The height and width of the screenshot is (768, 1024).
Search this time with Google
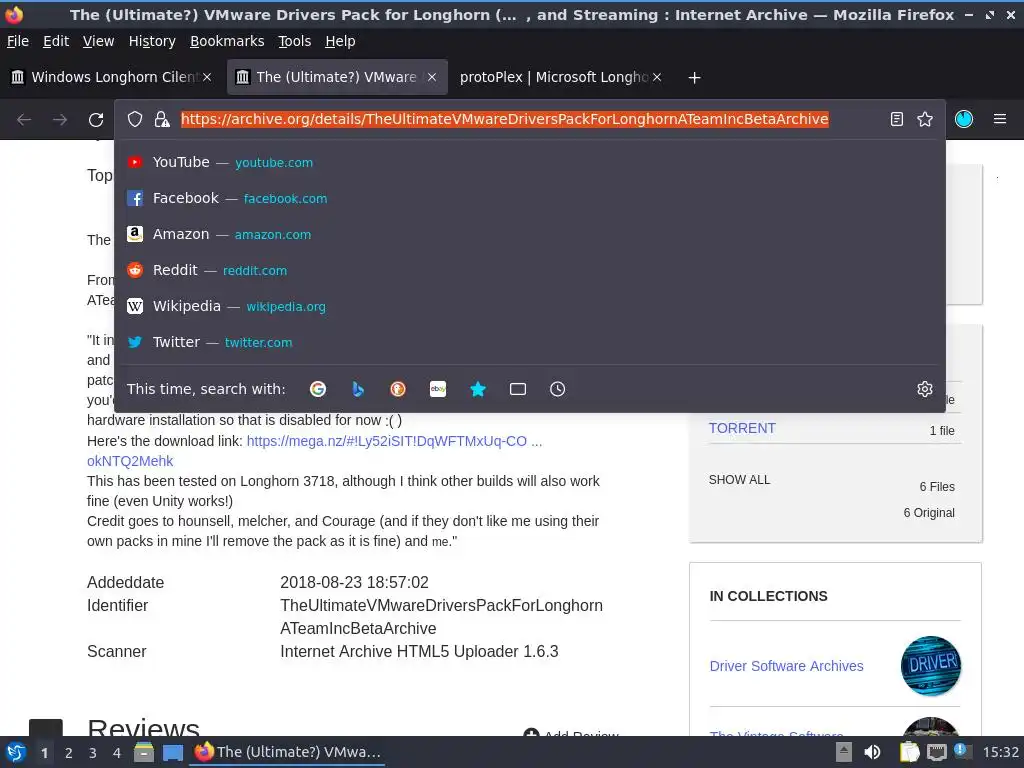tap(318, 389)
